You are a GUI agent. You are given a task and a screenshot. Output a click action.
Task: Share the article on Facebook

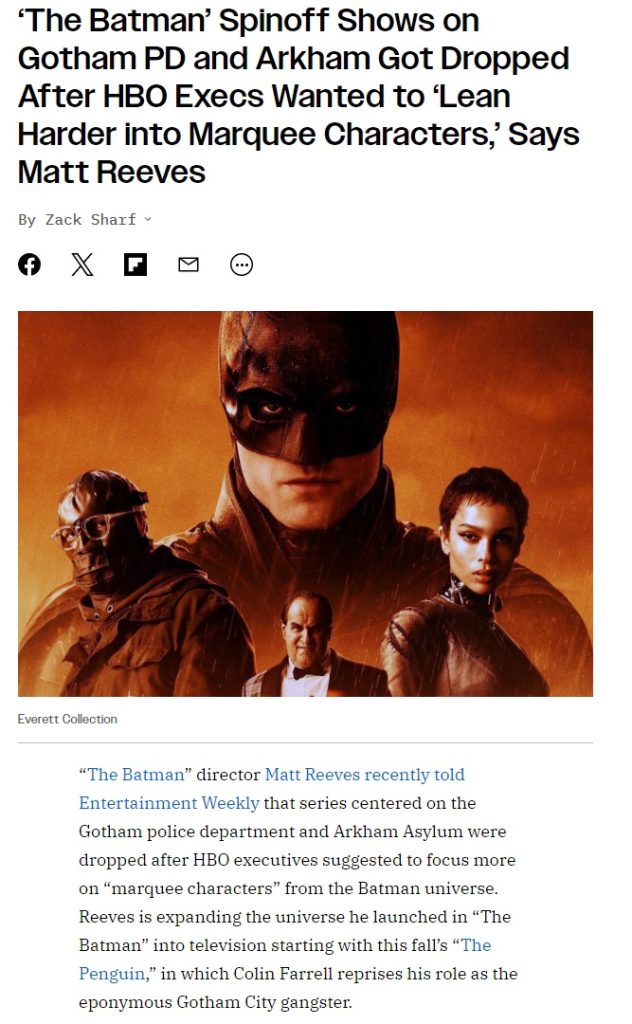29,264
